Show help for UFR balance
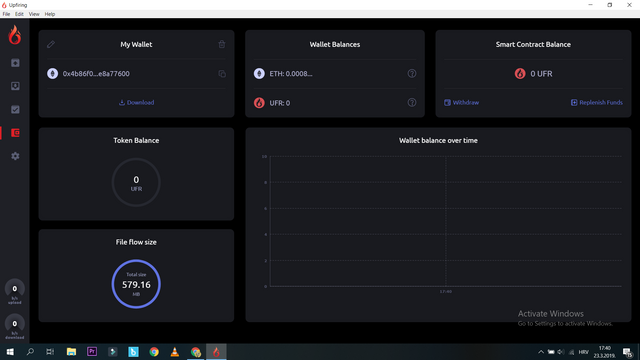640x360 pixels. (x=412, y=102)
